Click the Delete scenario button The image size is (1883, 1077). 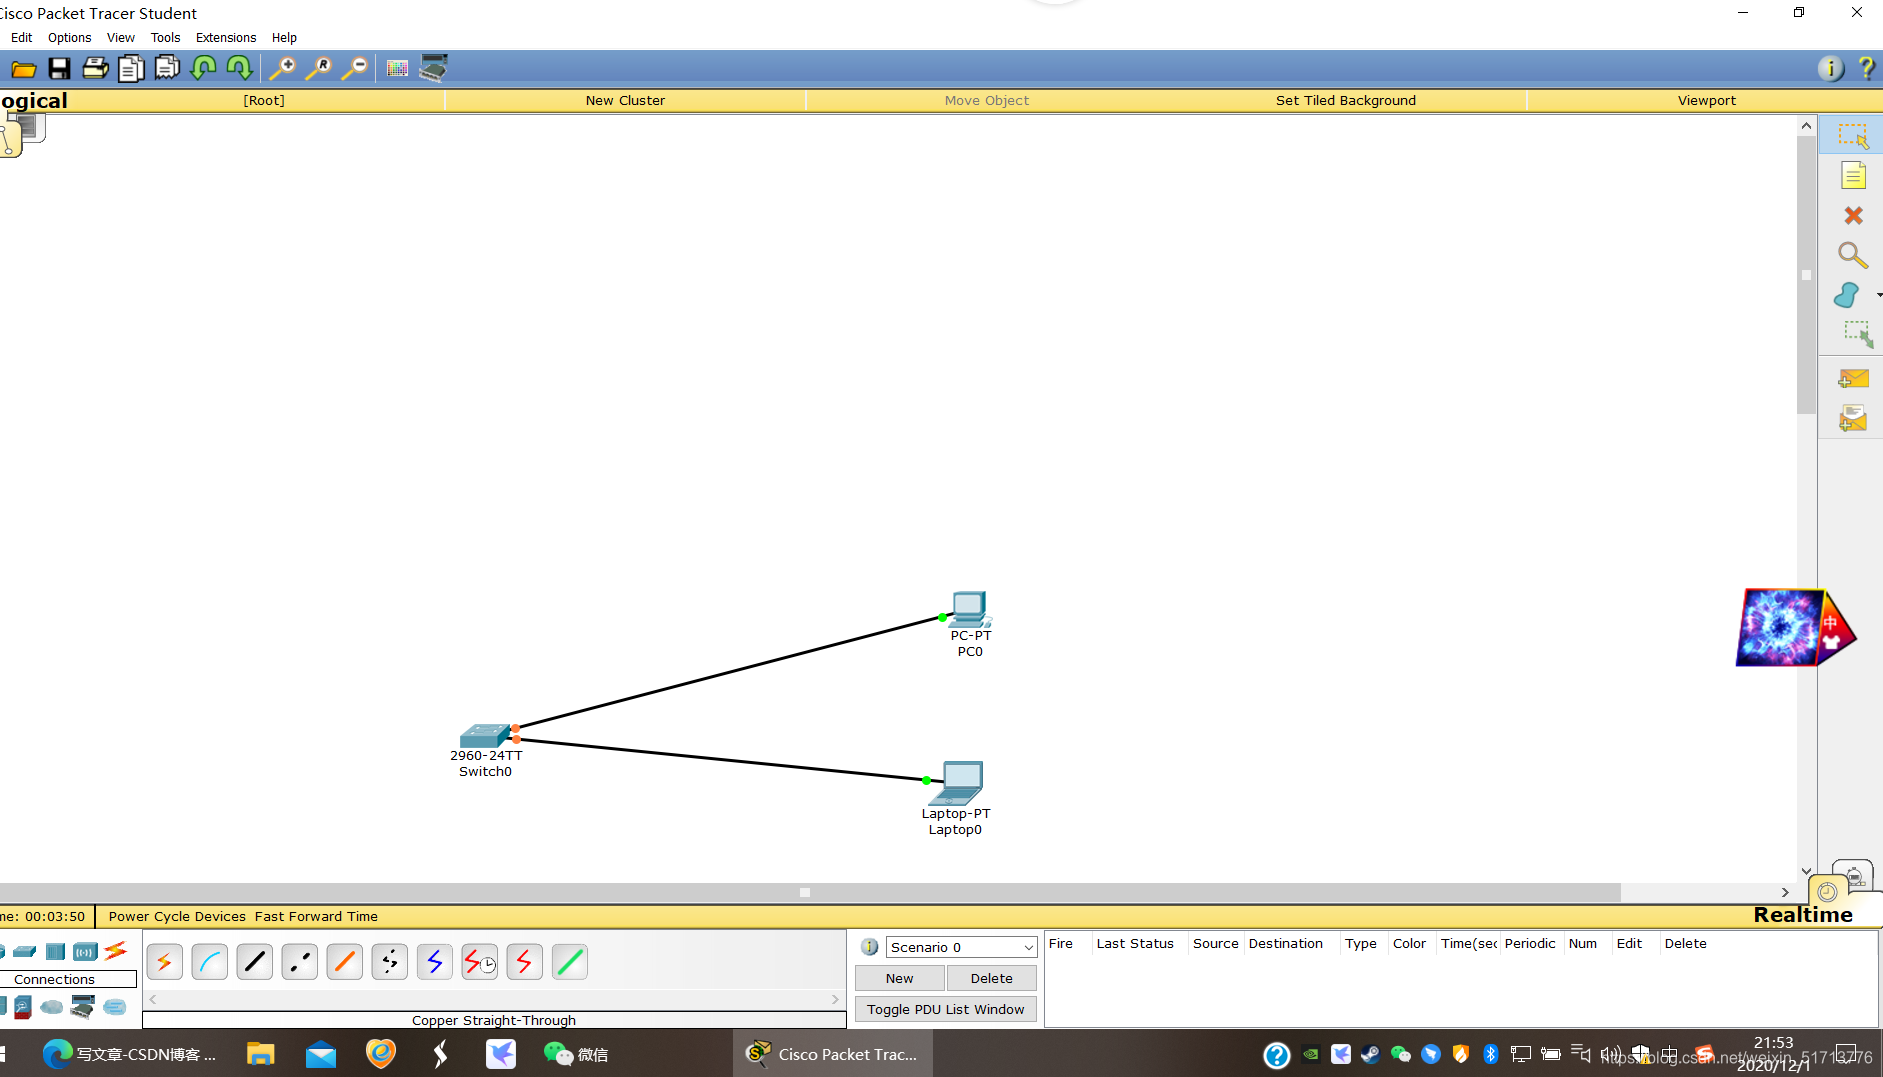click(991, 978)
